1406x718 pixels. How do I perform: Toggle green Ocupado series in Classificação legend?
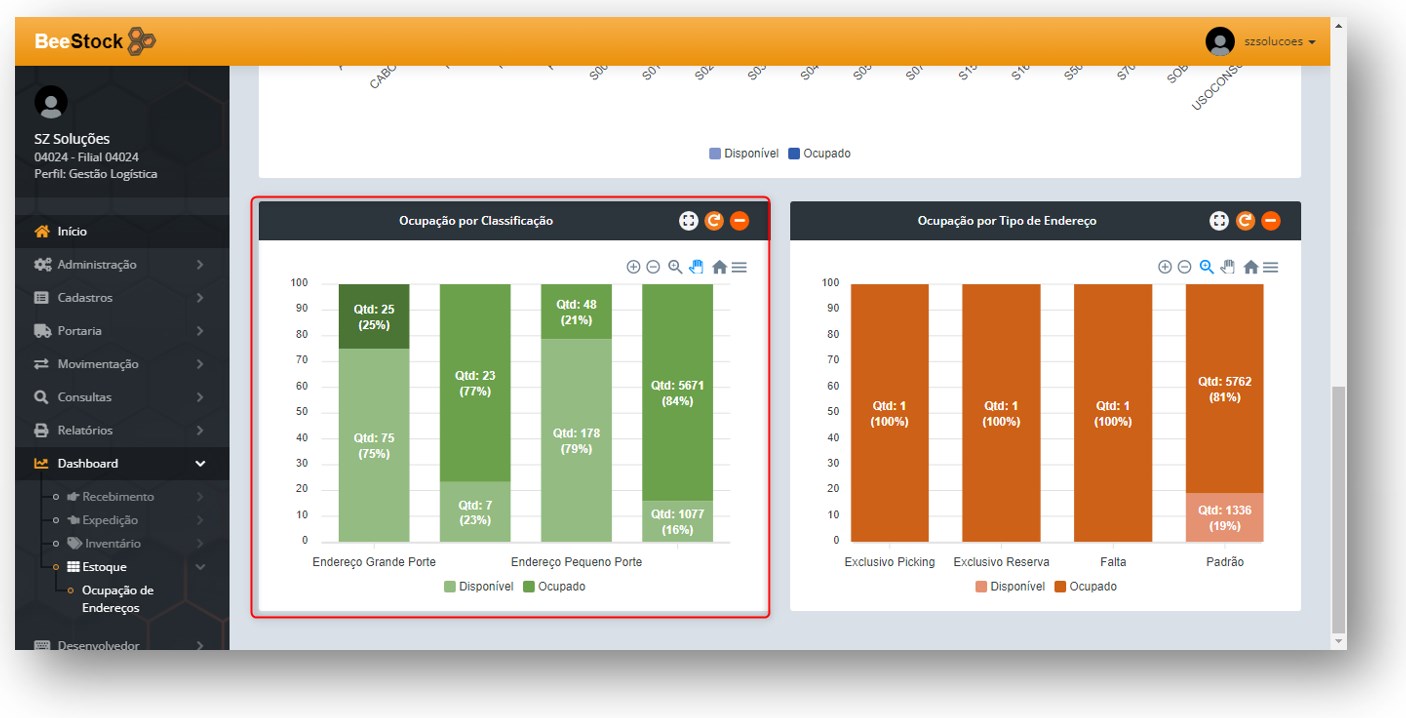point(554,587)
